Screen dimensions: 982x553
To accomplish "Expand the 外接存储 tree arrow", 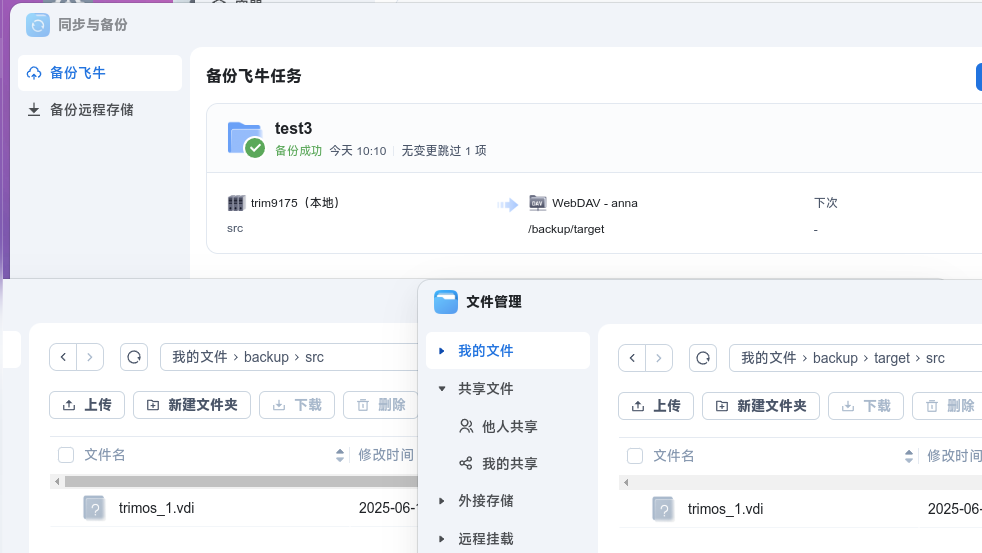I will point(442,501).
